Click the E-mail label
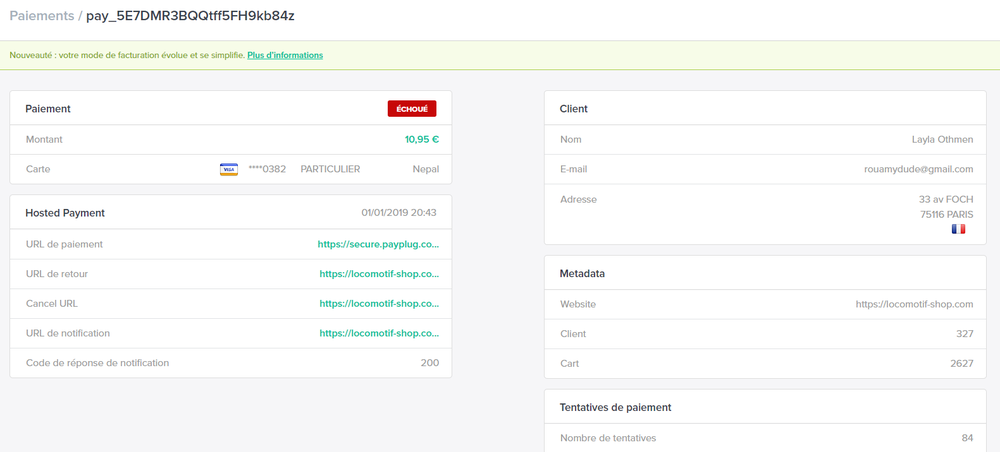Screen dimensions: 1000x452 574,169
